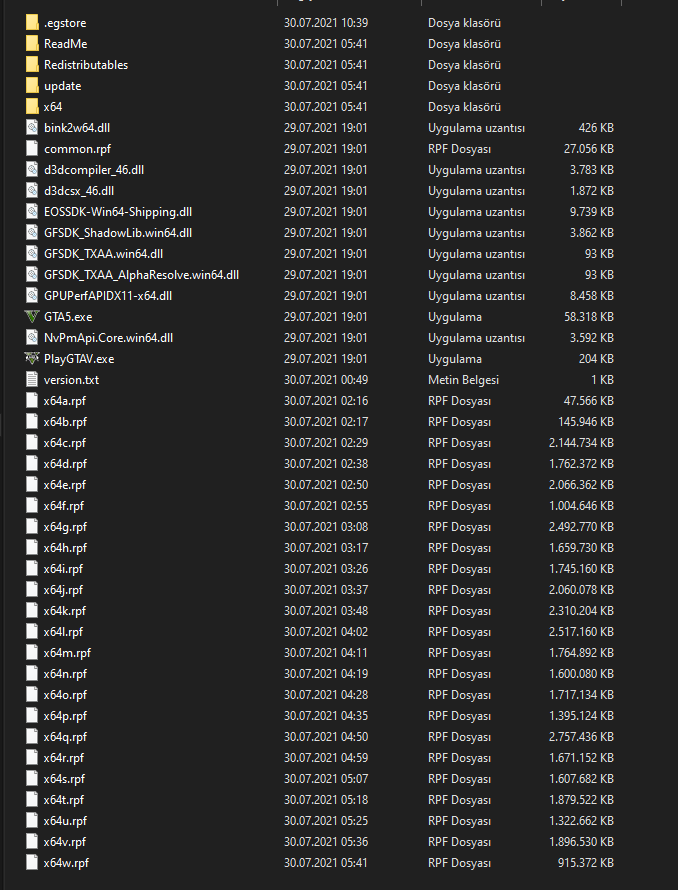Select the PlayGTAV.exe application icon
The image size is (678, 890).
(32, 359)
